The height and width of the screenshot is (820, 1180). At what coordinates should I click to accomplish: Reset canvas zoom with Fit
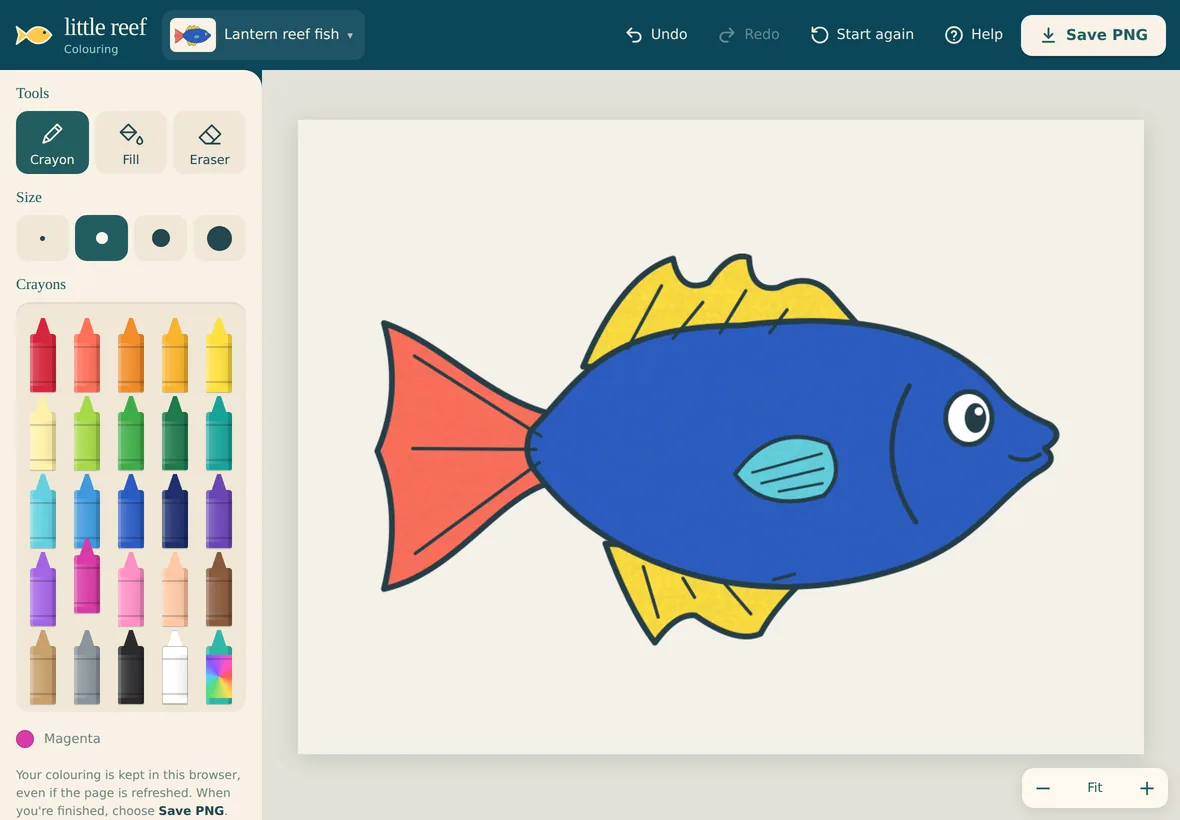coord(1095,788)
